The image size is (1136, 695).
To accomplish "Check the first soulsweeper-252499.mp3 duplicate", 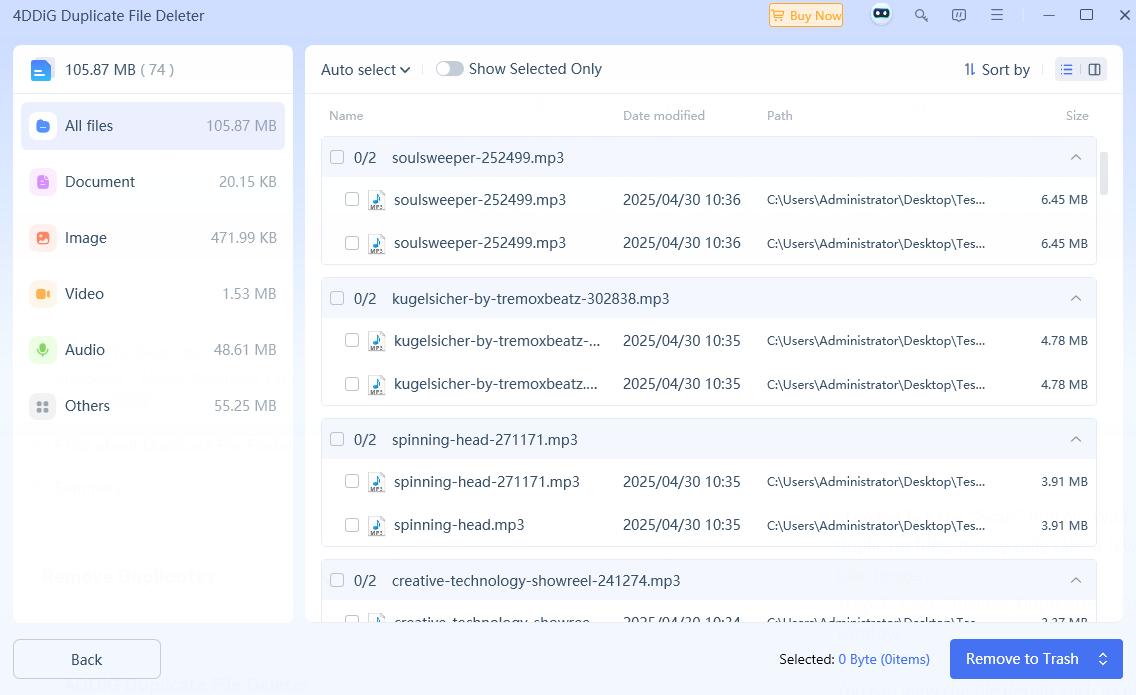I will coord(352,199).
